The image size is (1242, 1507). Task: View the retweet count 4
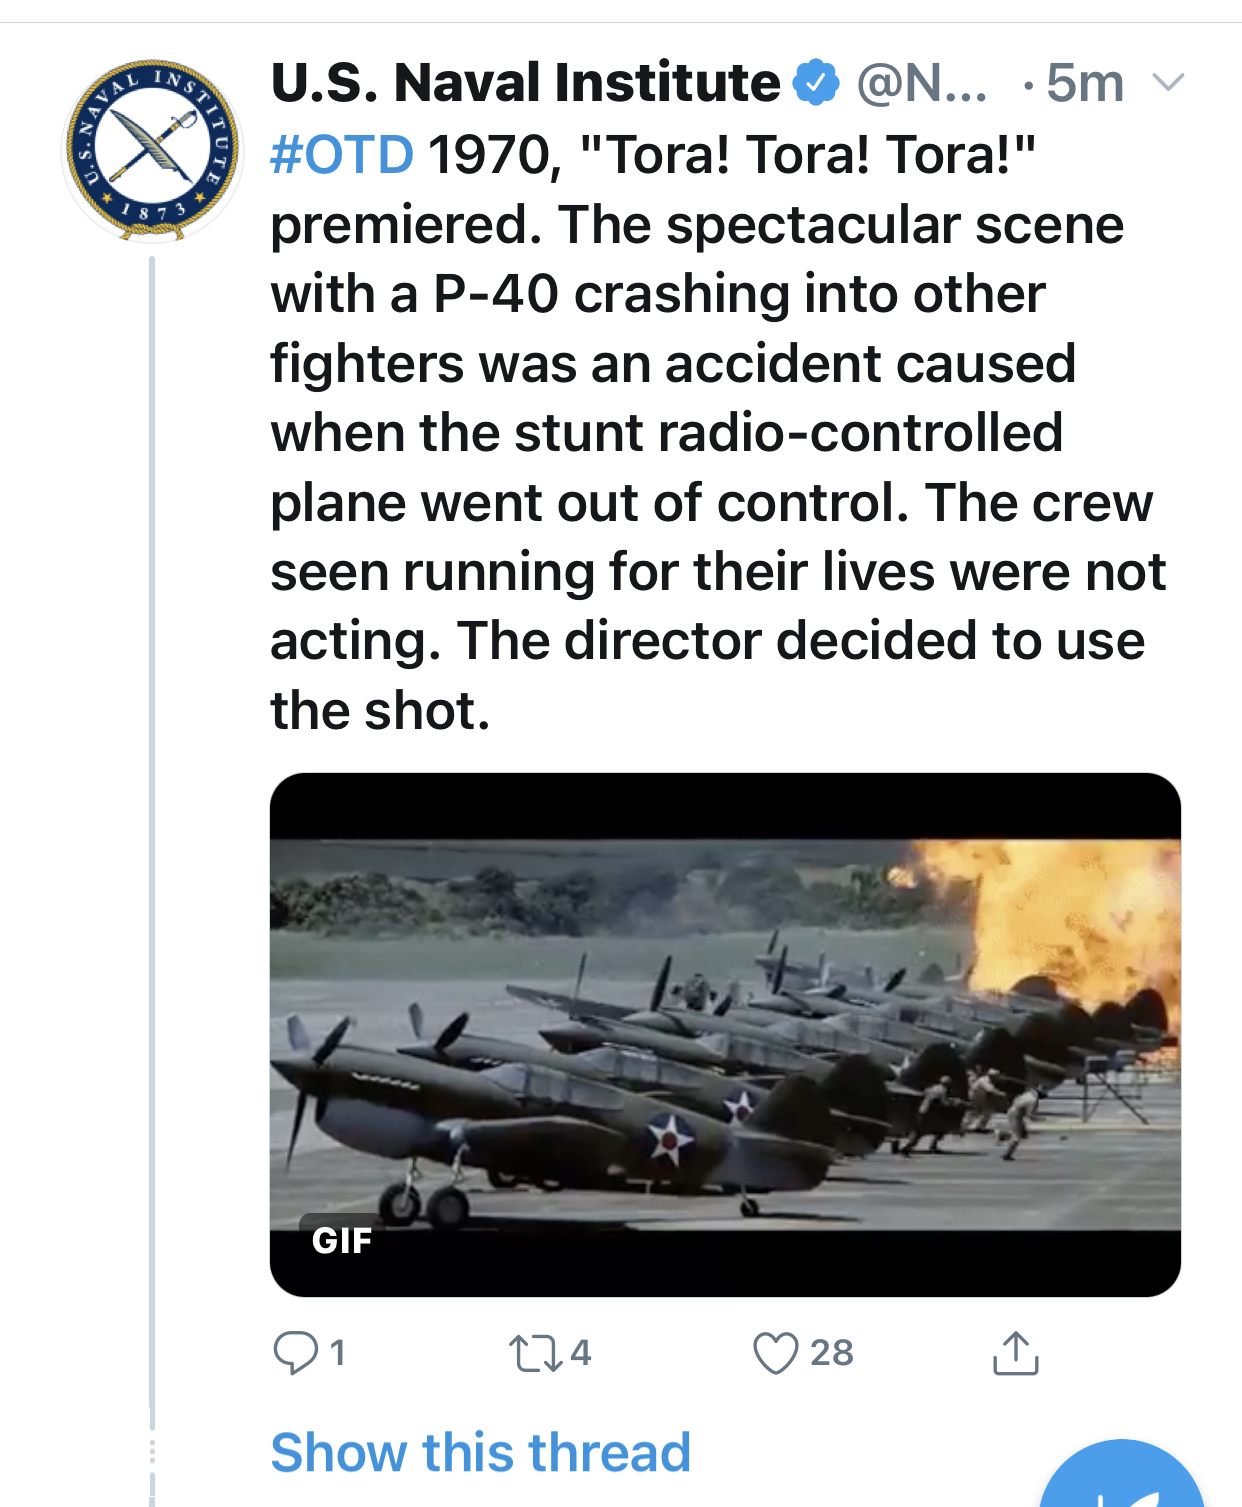(x=581, y=1353)
